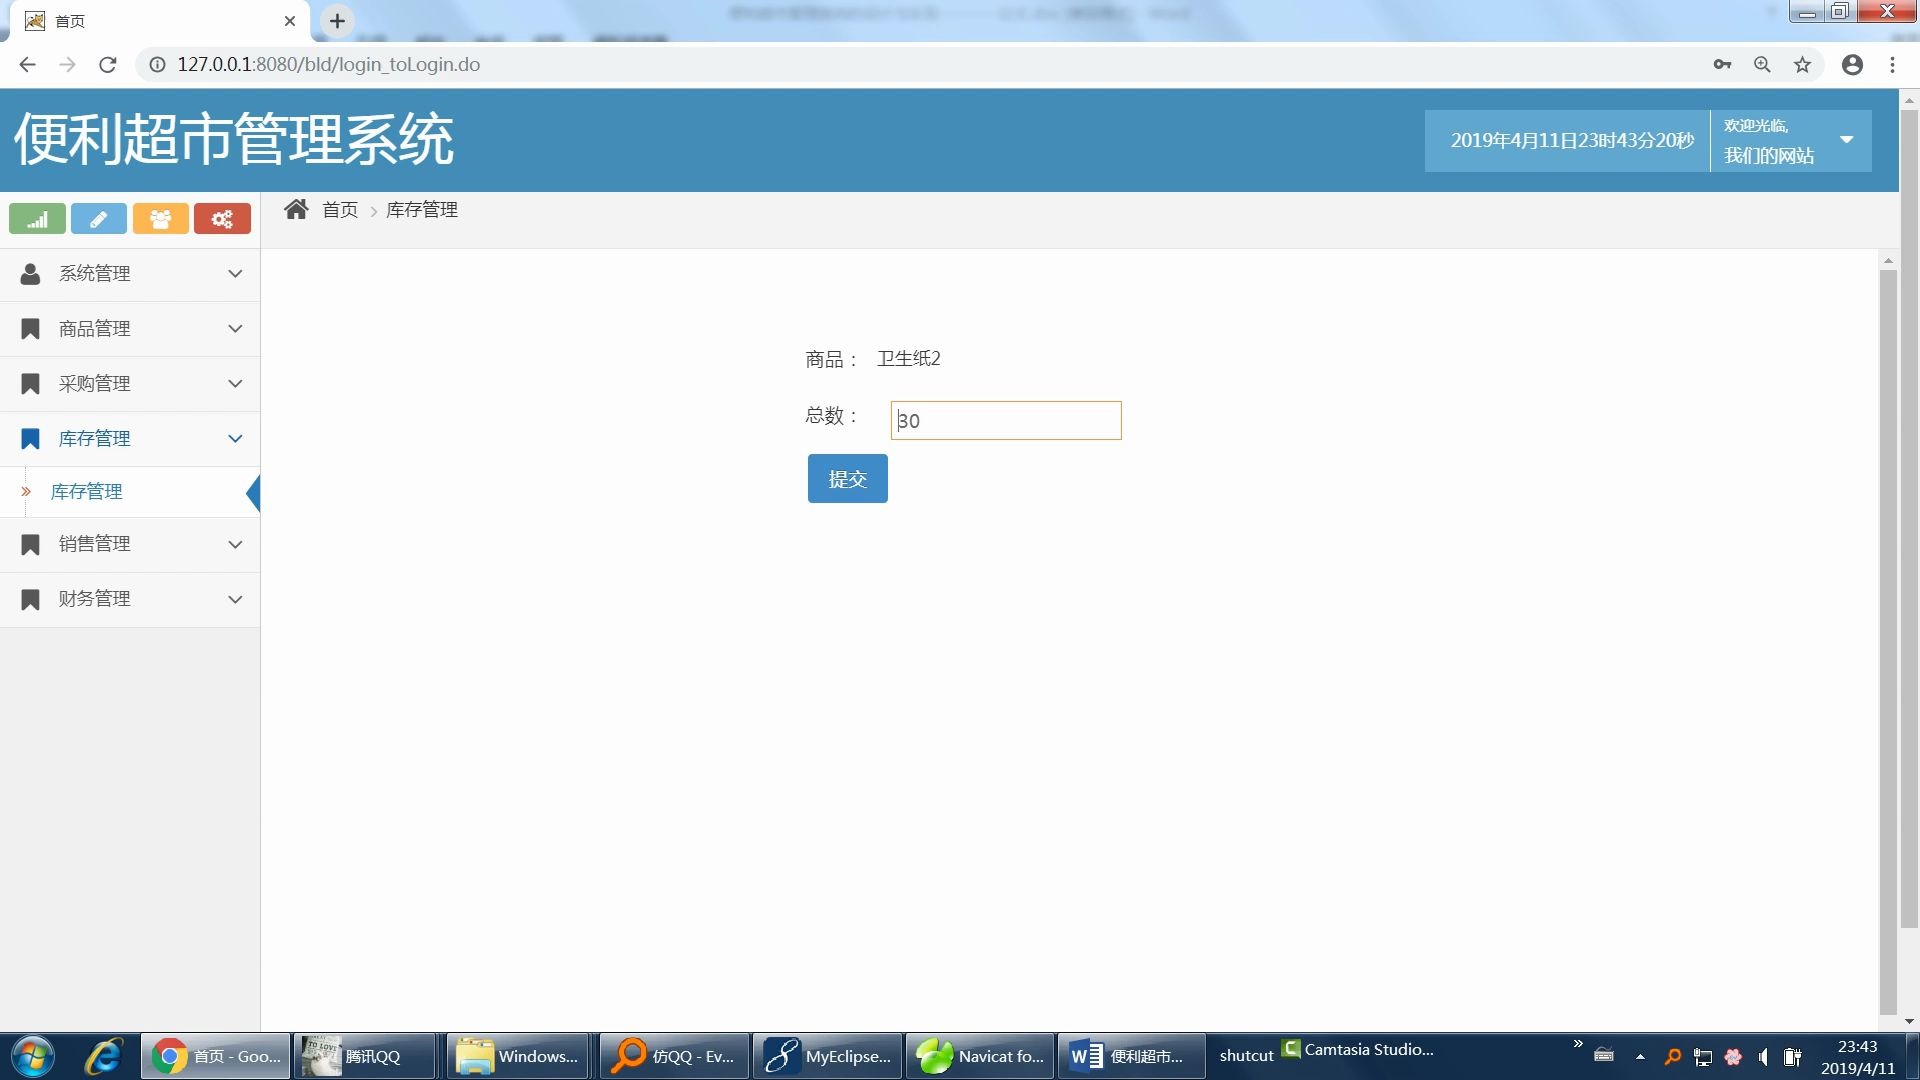The height and width of the screenshot is (1080, 1920).
Task: Expand the 商品管理 menu chevron
Action: [235, 328]
